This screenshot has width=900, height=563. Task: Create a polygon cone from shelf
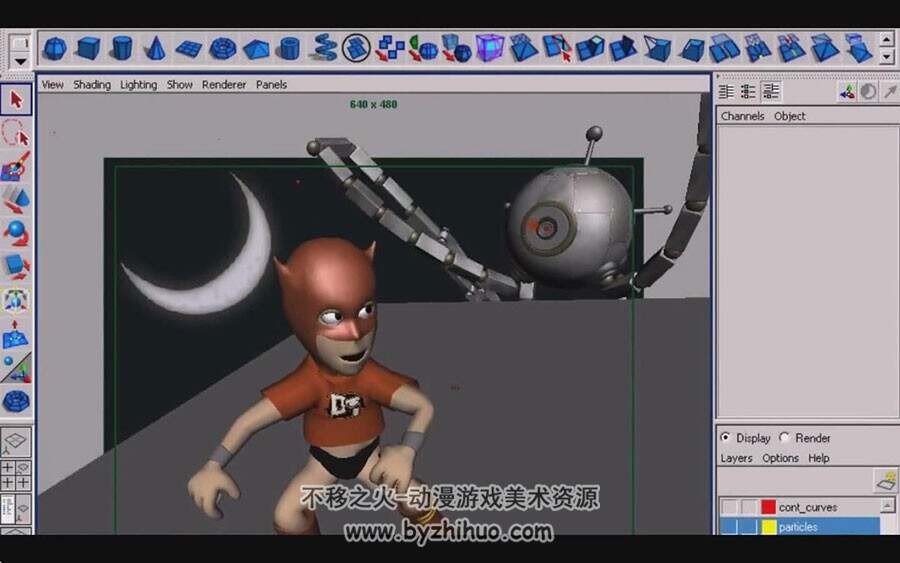(155, 48)
